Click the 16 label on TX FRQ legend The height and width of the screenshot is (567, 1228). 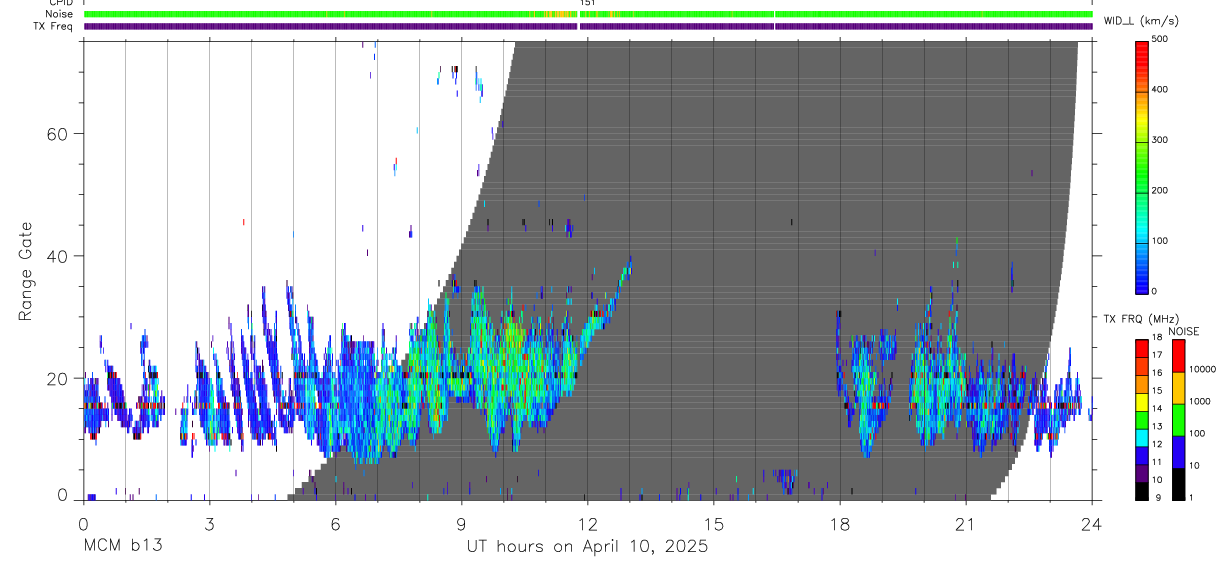click(1156, 373)
